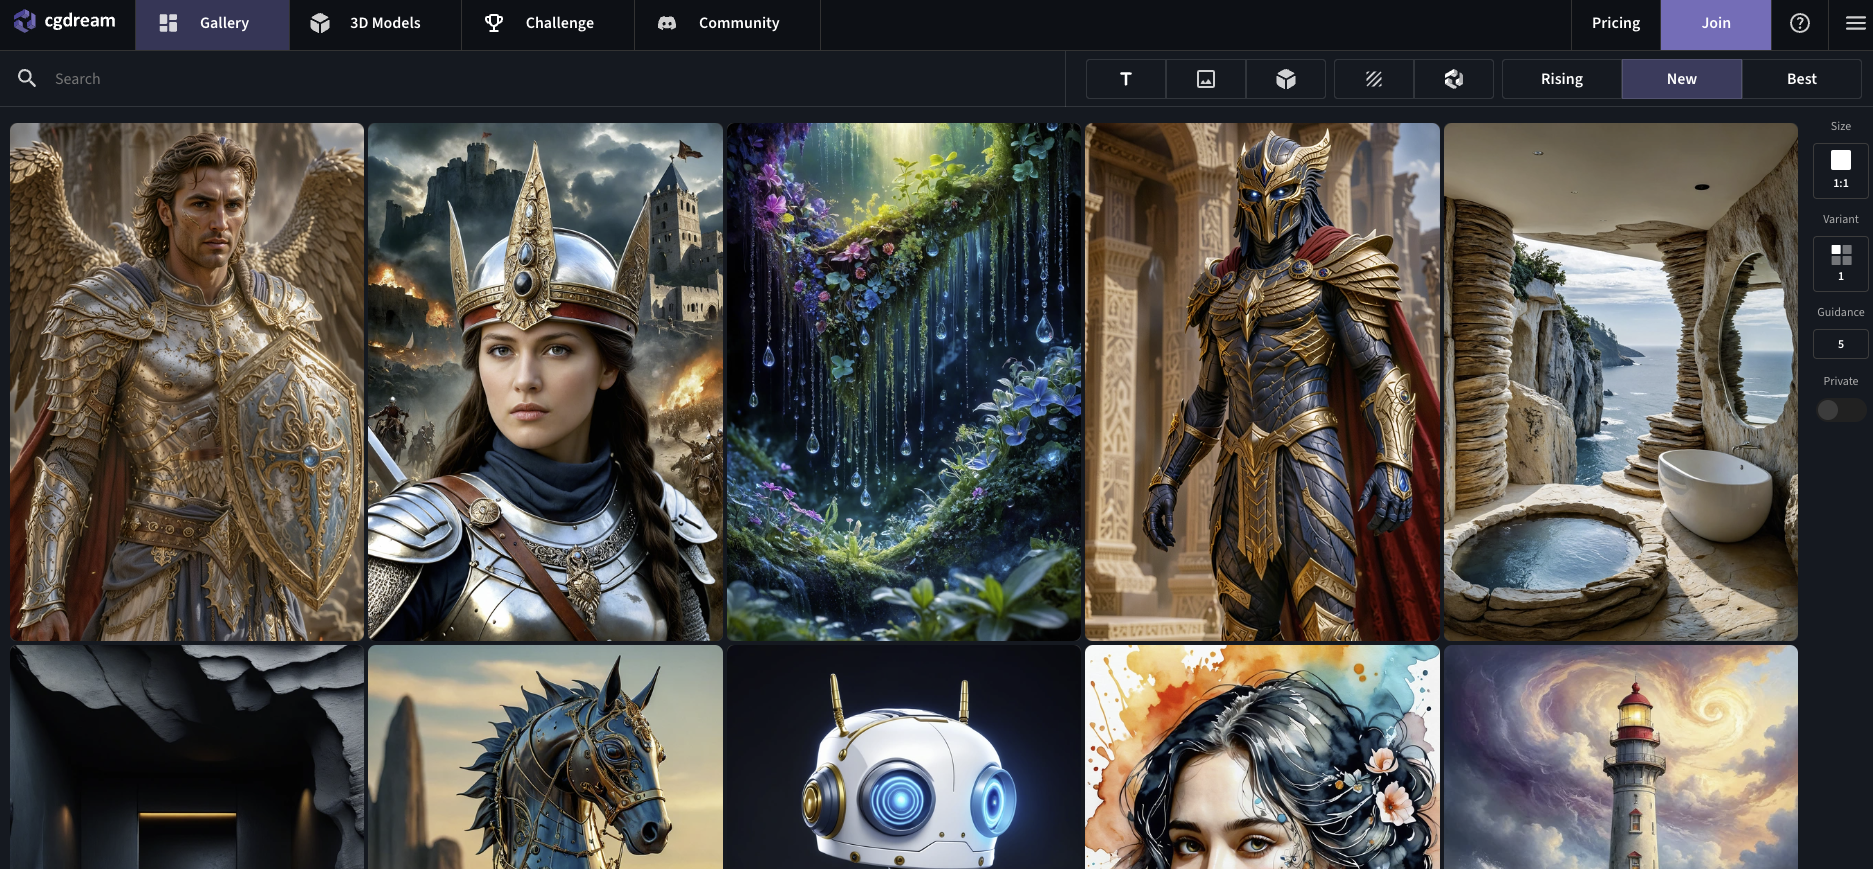Open the watercolor woman portrait image
This screenshot has width=1873, height=869.
[x=1262, y=757]
